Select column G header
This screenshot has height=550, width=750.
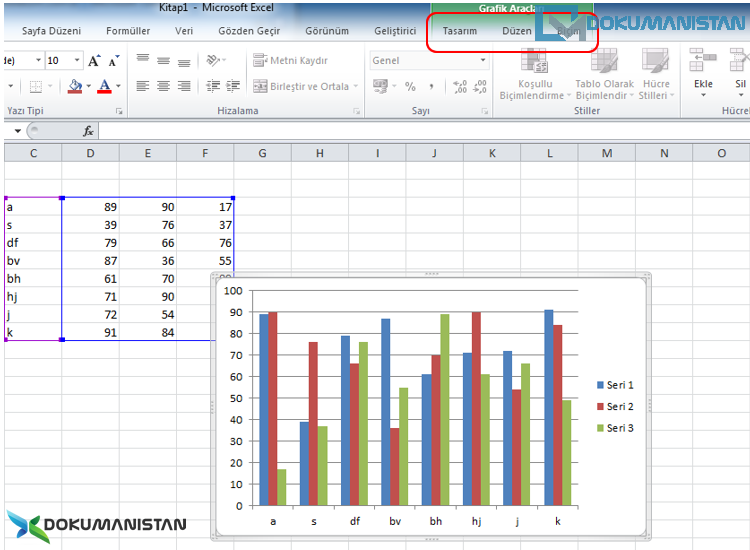[262, 153]
